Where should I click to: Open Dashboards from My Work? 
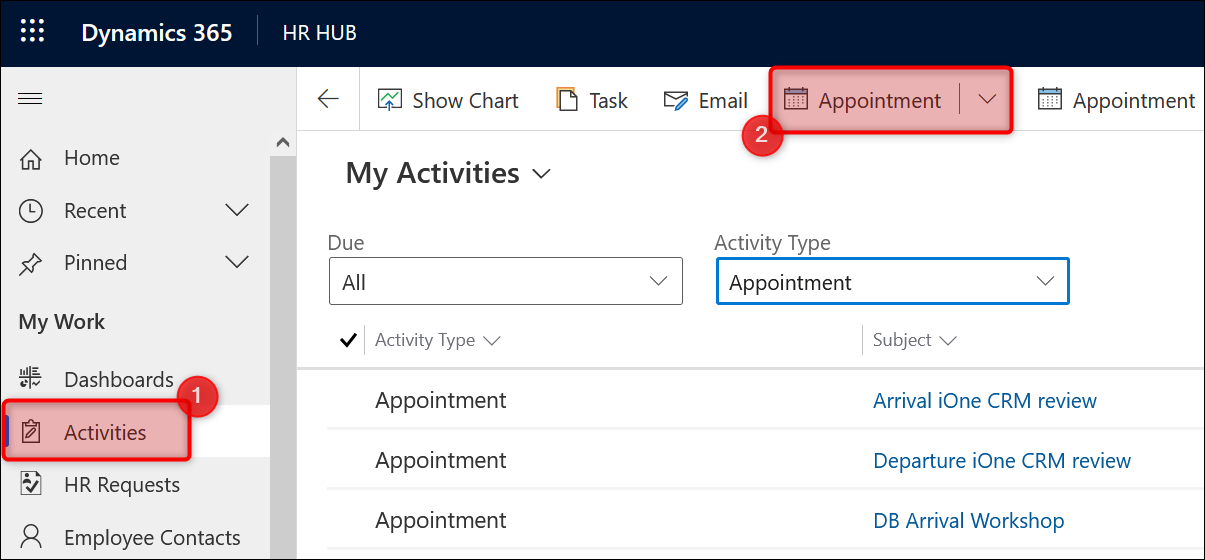(x=118, y=380)
